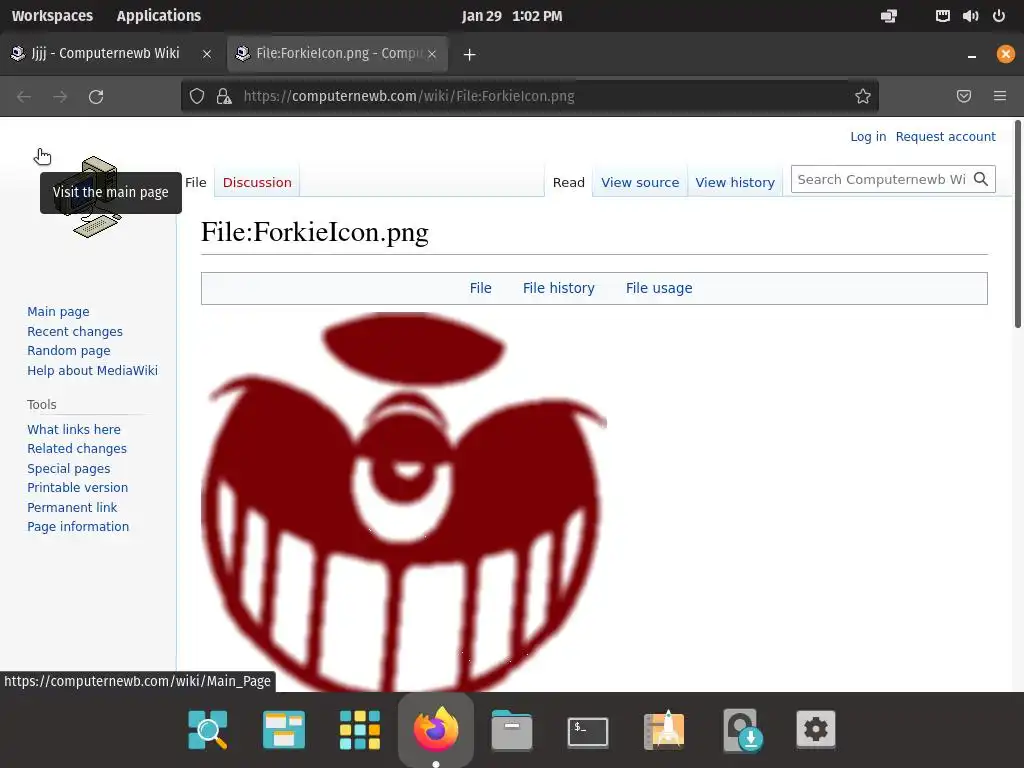Close the File:ForkieIcon.png tab
Image resolution: width=1024 pixels, height=768 pixels.
[432, 54]
